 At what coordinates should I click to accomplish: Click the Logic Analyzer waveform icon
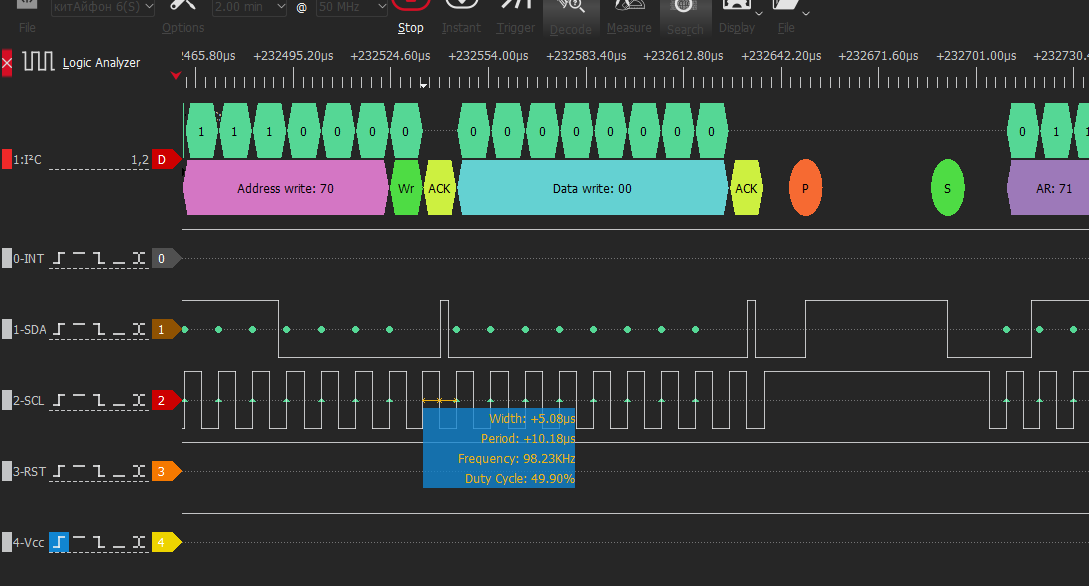tap(40, 62)
